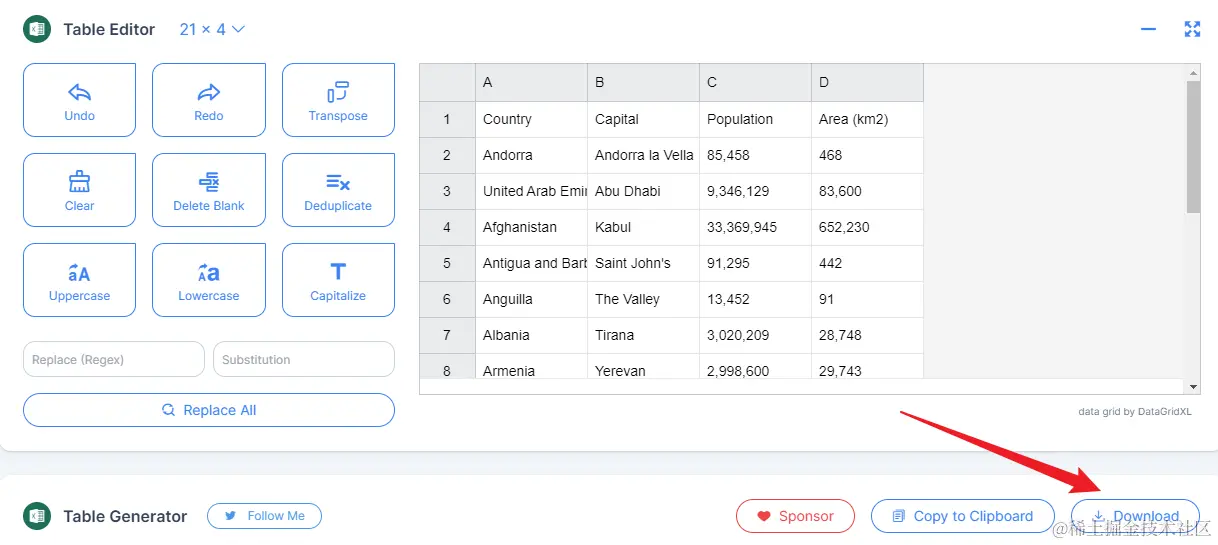Focus the Replace (Regex) input field
1218x545 pixels.
(x=113, y=359)
